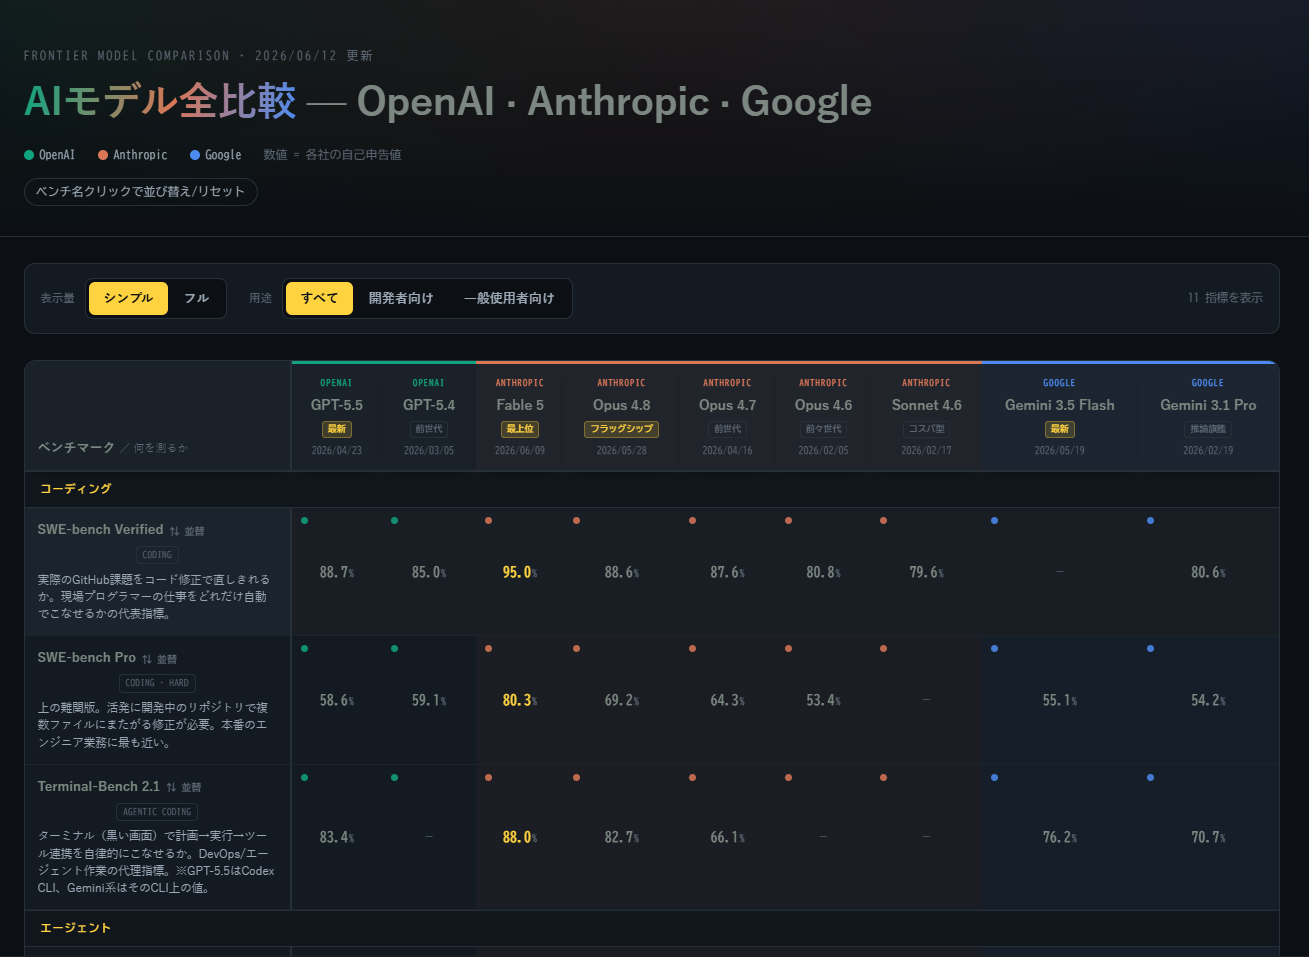The width and height of the screenshot is (1309, 957).
Task: Click the 88.0% Terminal-Bench score
Action: [520, 837]
